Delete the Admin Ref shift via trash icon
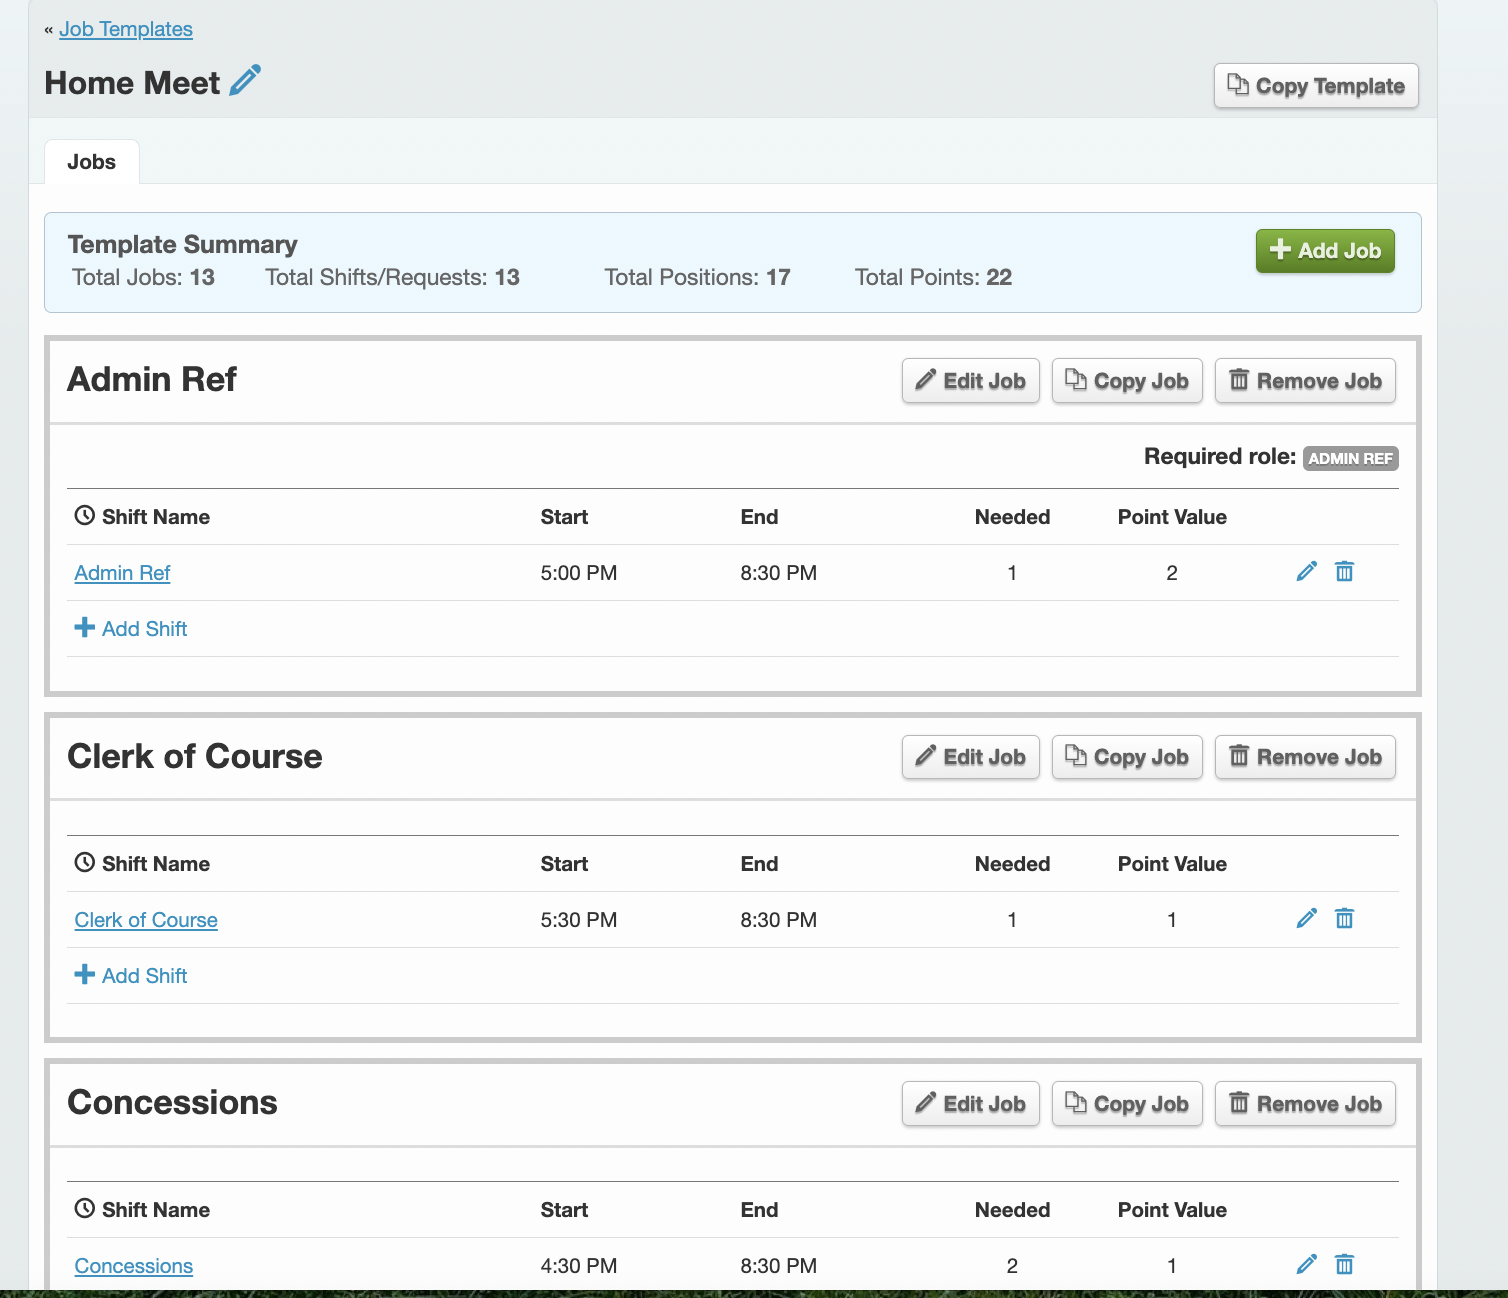The image size is (1508, 1298). click(1344, 572)
